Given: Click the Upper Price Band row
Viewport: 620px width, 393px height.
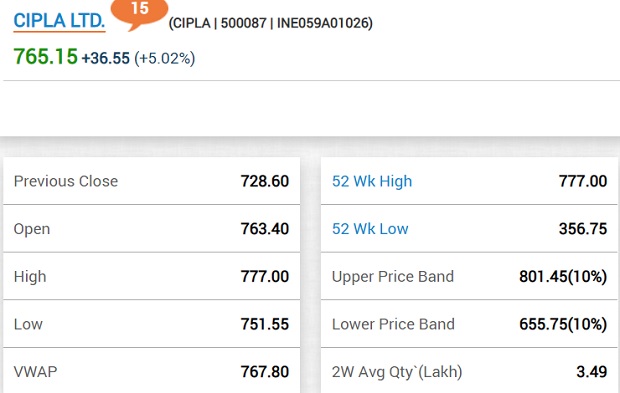Looking at the screenshot, I should pos(469,276).
